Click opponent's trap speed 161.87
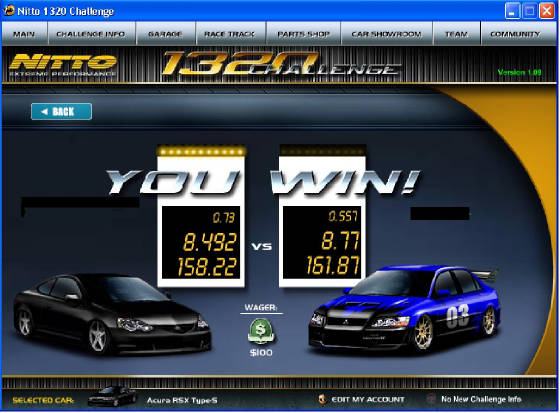The width and height of the screenshot is (560, 413). click(x=333, y=265)
